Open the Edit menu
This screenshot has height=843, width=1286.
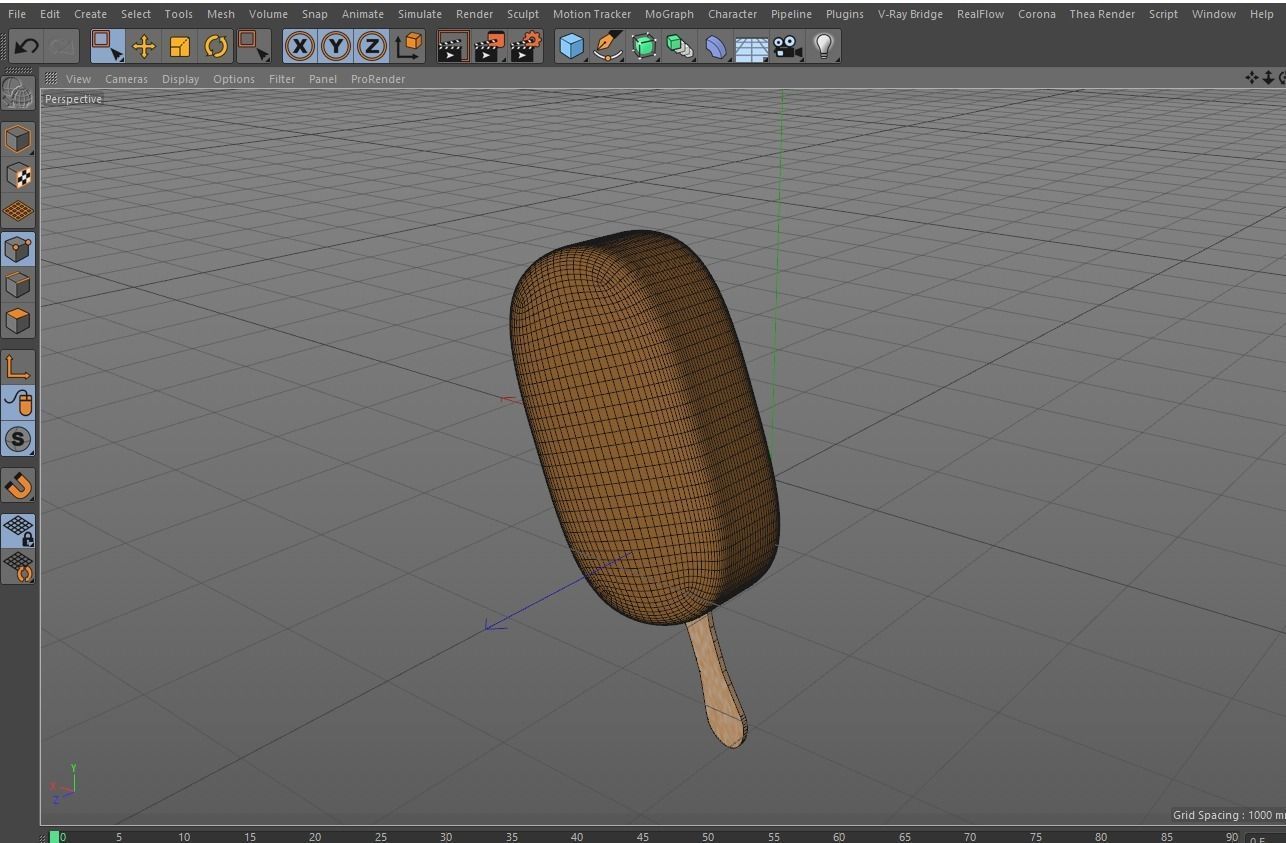[50, 14]
